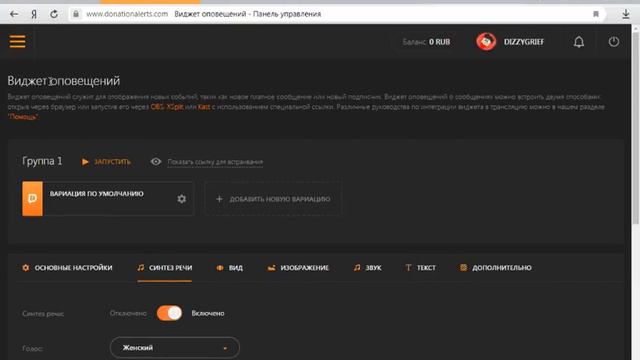The height and width of the screenshot is (360, 640).
Task: Open the XSplit link in description
Action: [x=175, y=107]
